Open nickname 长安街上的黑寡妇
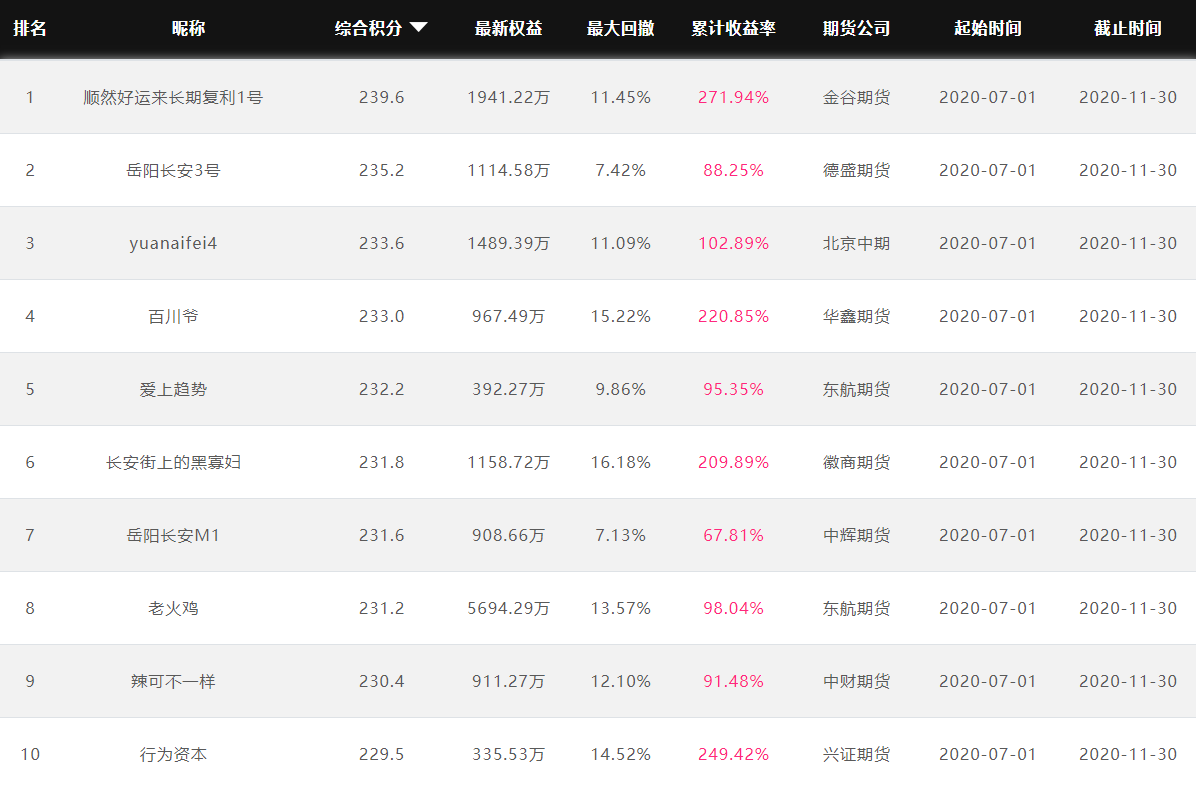This screenshot has height=786, width=1196. click(173, 462)
